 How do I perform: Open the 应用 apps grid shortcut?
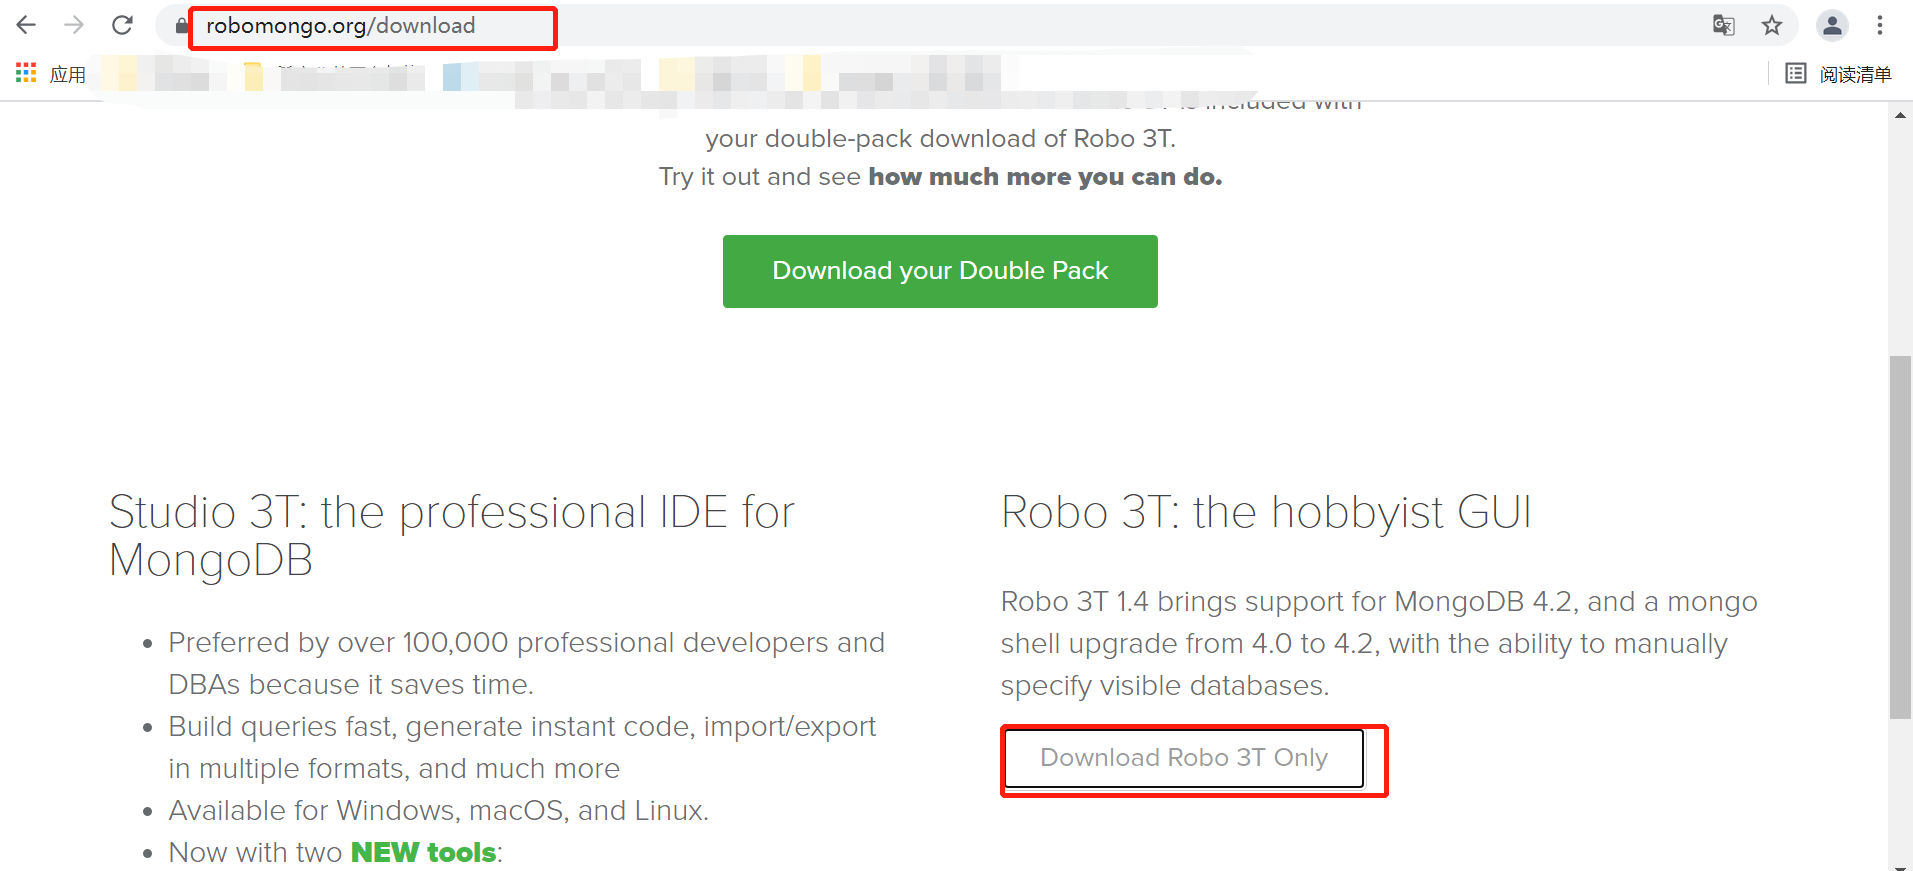point(51,74)
